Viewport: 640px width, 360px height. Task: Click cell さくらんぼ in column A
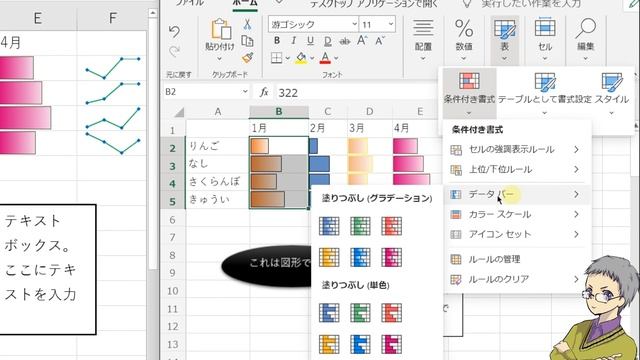click(x=218, y=182)
